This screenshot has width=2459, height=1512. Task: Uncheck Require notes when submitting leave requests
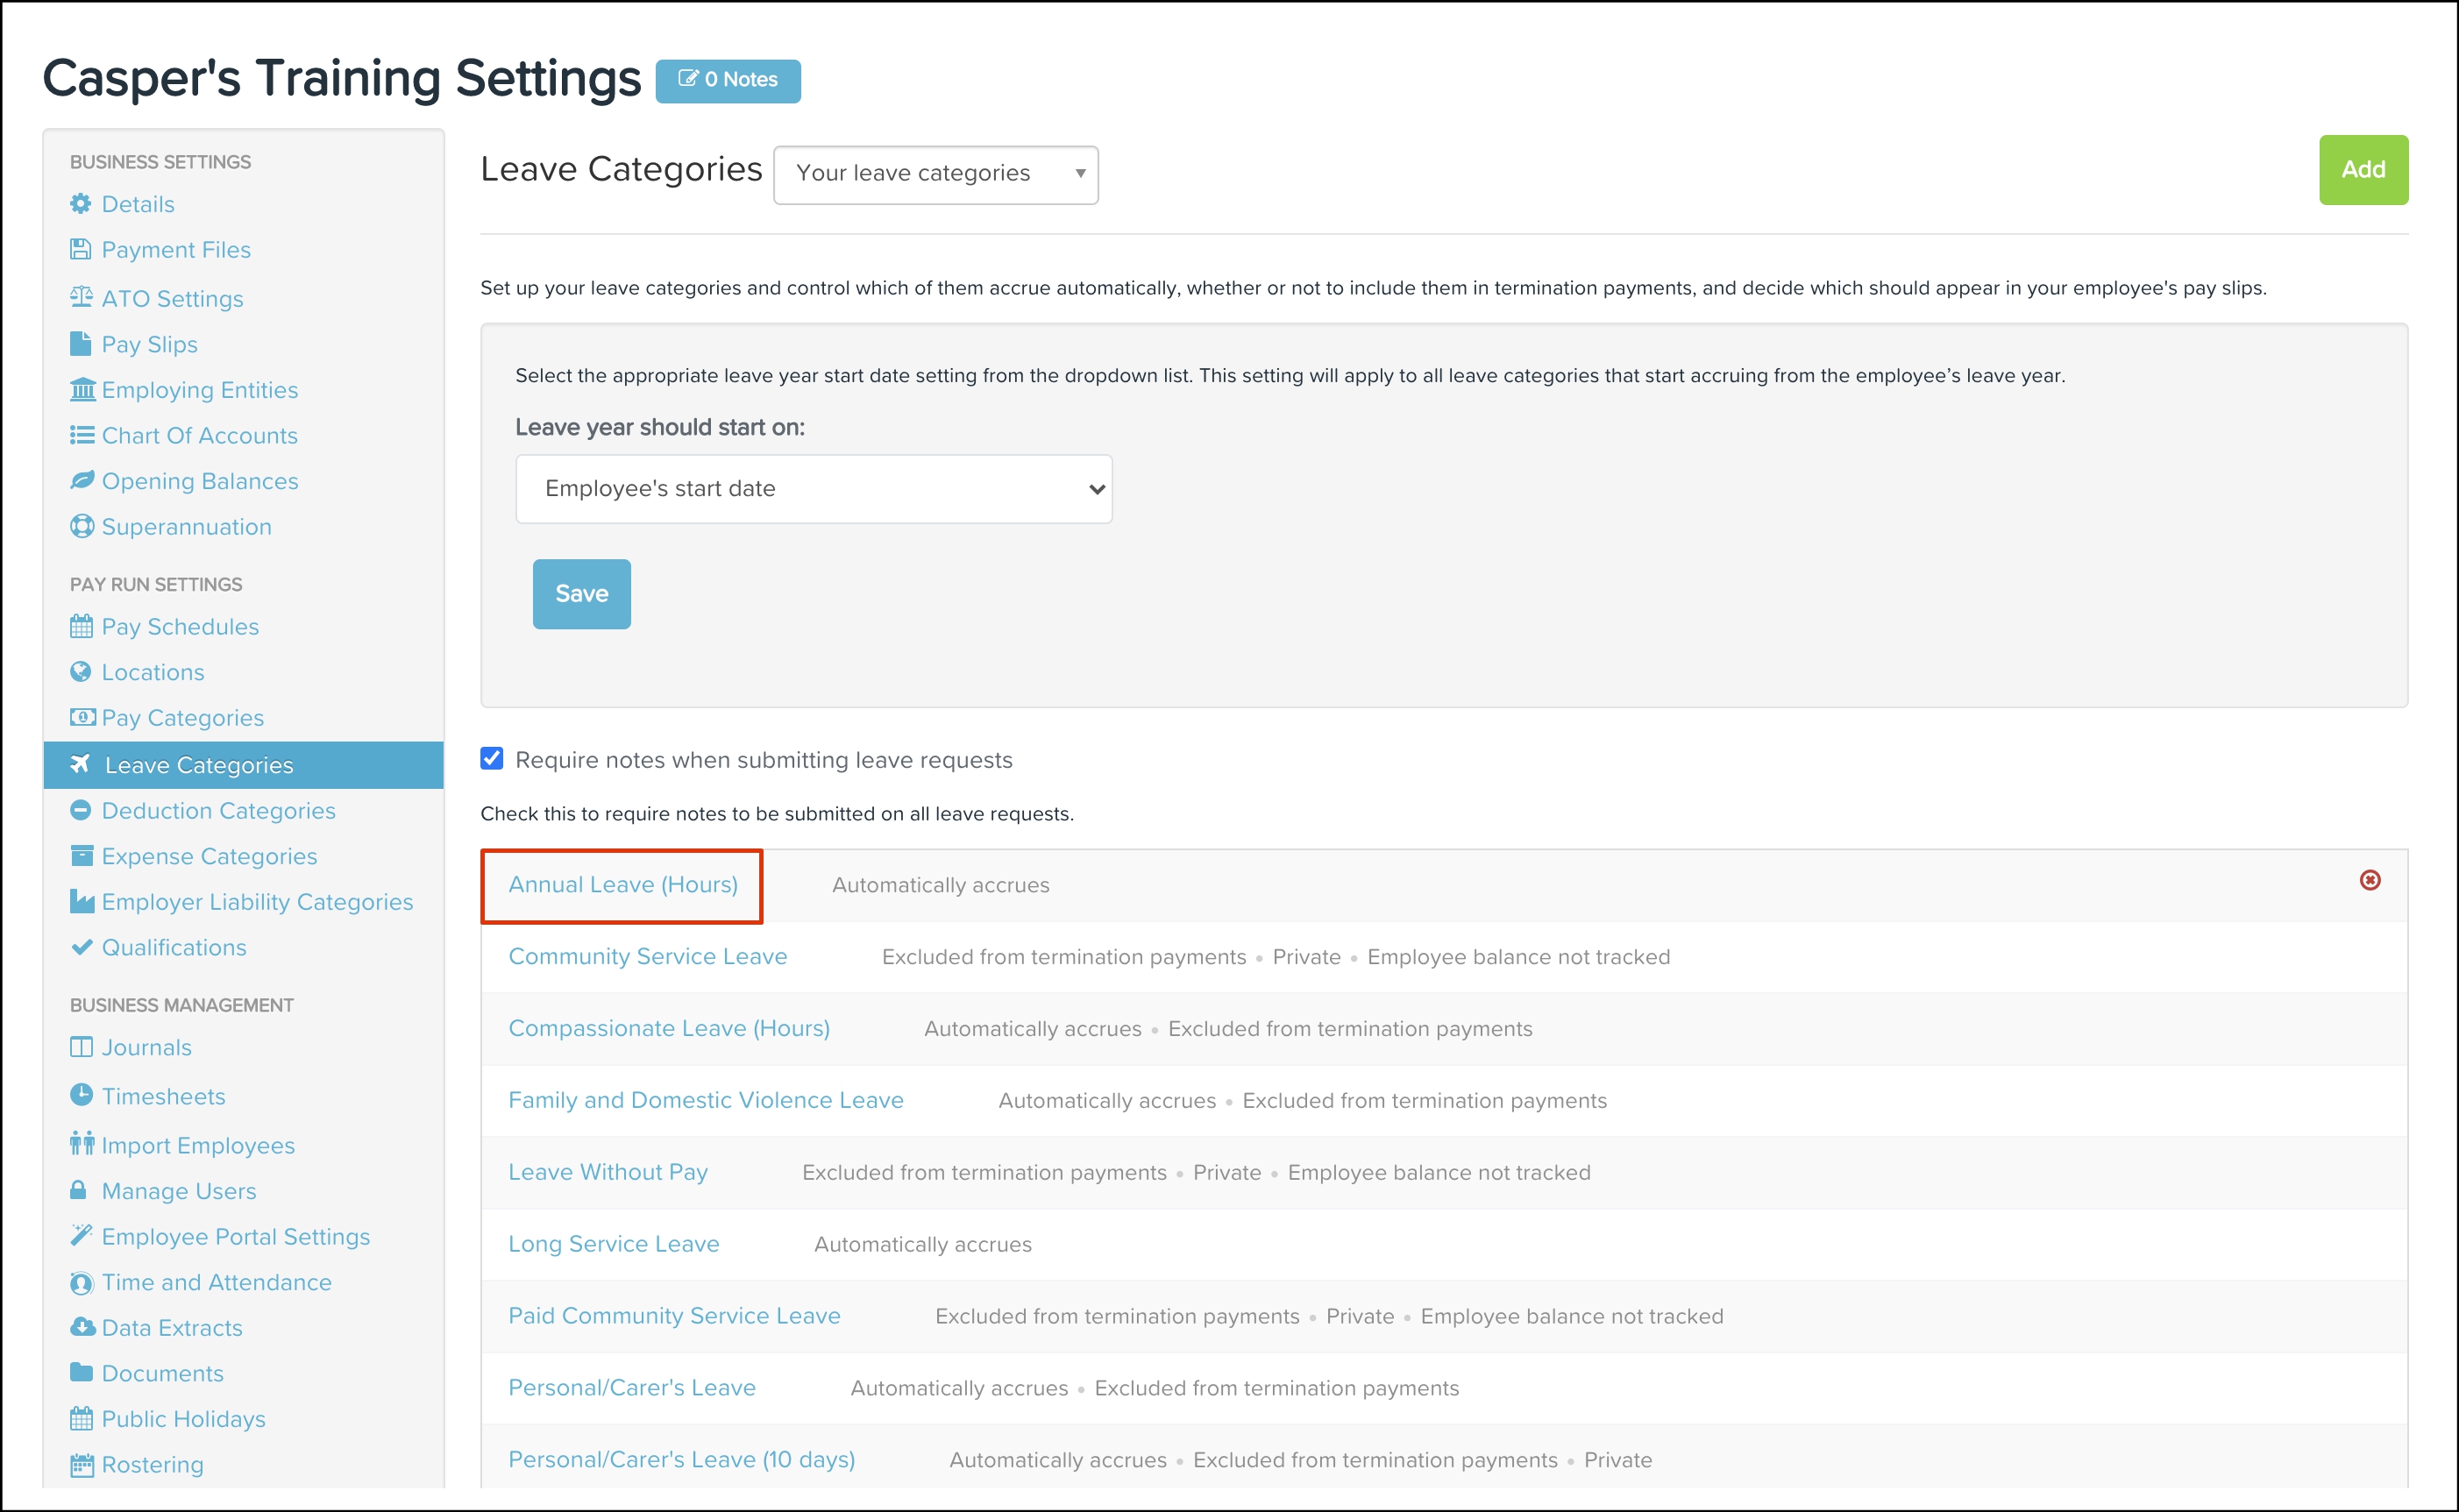click(x=492, y=759)
